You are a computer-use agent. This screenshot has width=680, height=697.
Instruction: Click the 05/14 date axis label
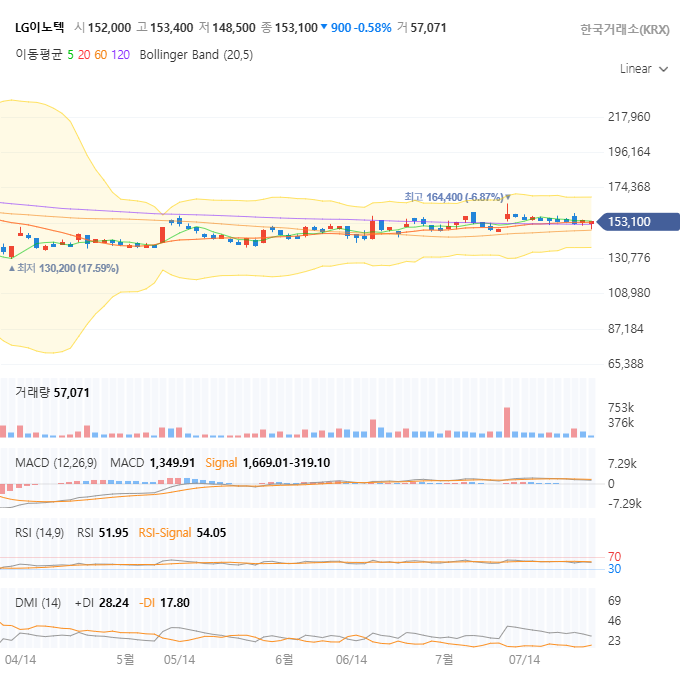[179, 660]
